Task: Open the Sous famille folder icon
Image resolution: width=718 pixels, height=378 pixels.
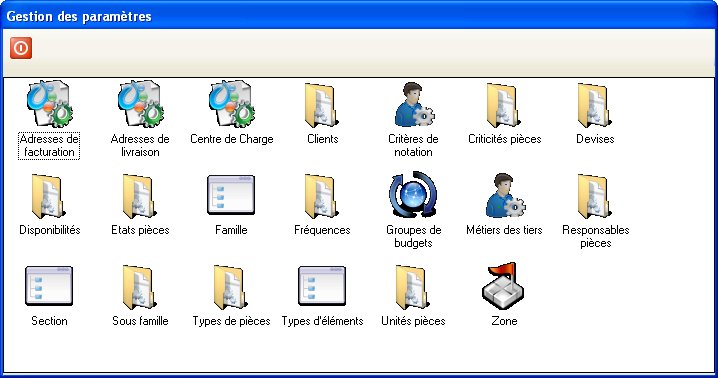Action: pos(140,288)
